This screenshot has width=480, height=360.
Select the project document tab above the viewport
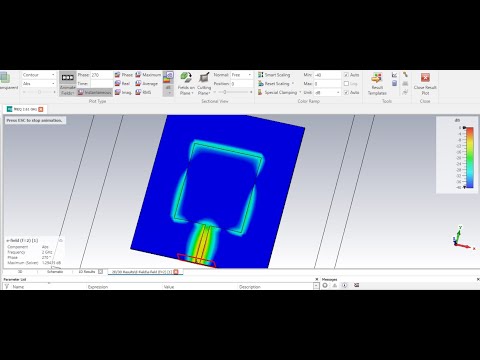point(25,109)
